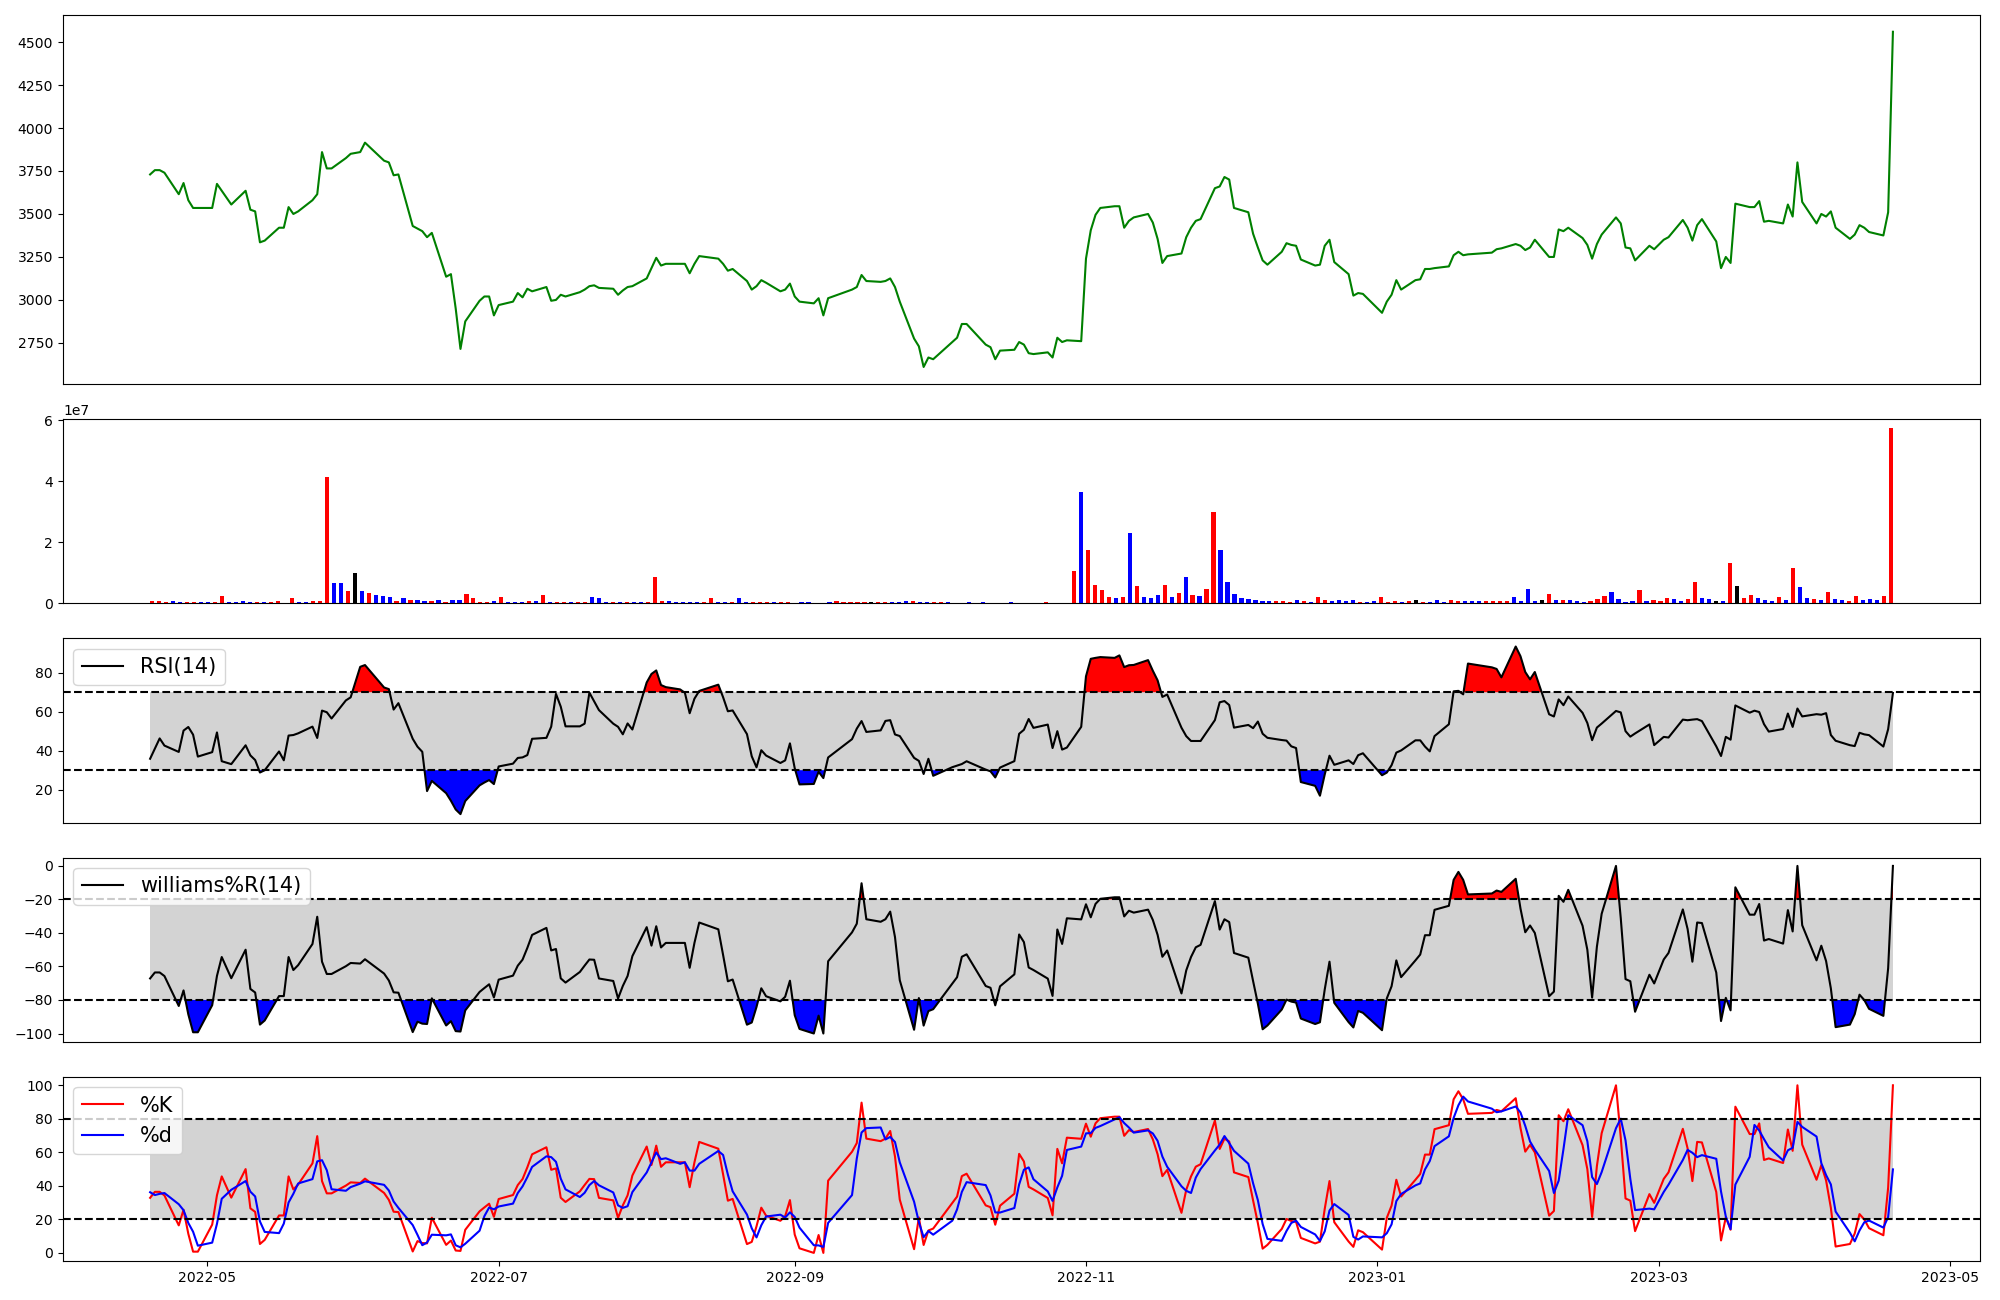Click the %K legend text
The height and width of the screenshot is (1300, 2000).
click(156, 1105)
